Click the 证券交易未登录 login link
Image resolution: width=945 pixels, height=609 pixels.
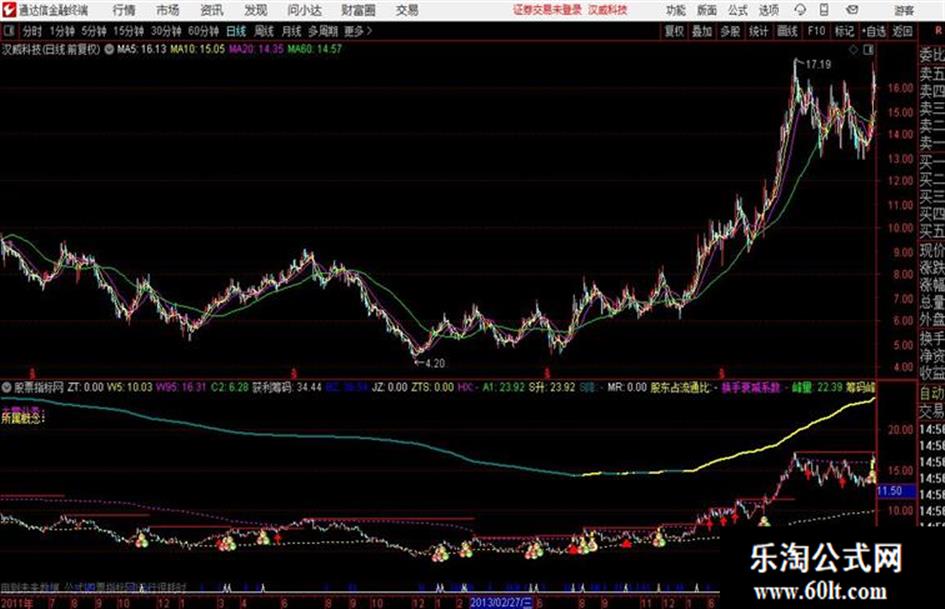(547, 10)
